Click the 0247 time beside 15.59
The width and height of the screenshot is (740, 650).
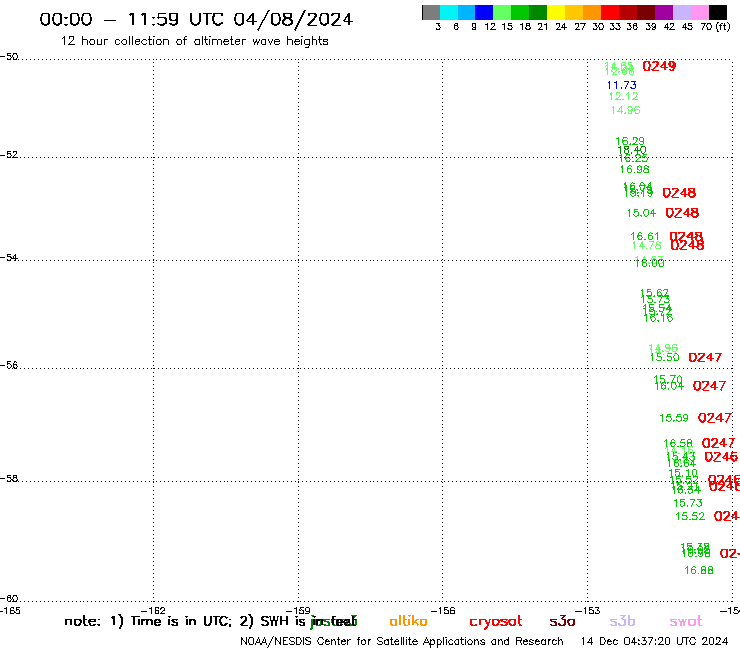pos(715,418)
